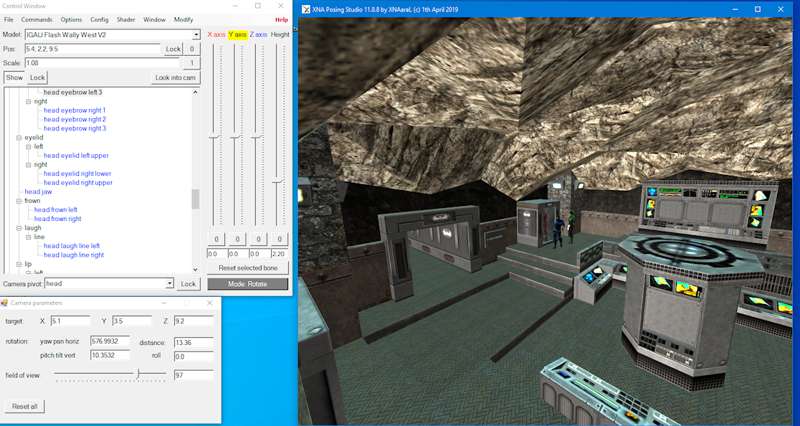Image resolution: width=800 pixels, height=426 pixels.
Task: Select the head jaw bone
Action: 39,191
